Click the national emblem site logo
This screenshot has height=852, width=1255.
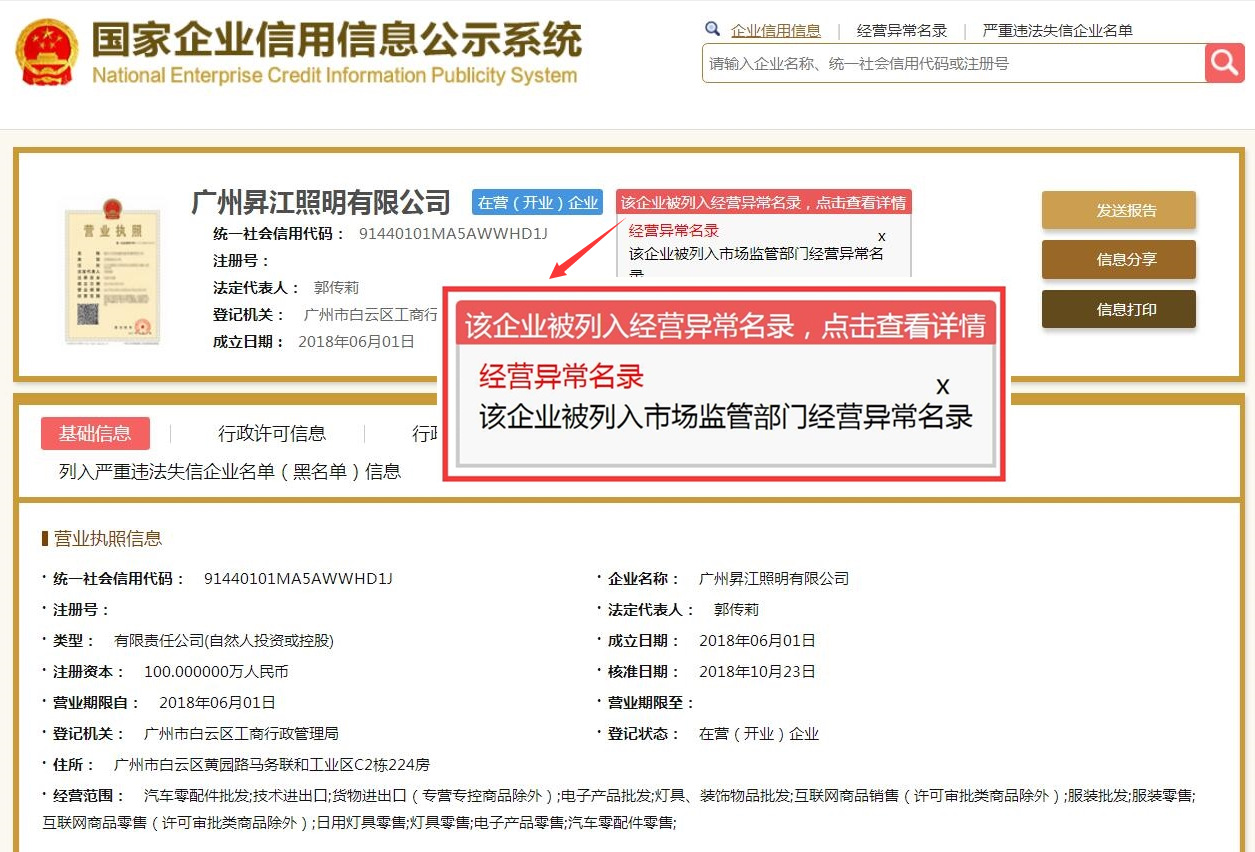coord(45,52)
